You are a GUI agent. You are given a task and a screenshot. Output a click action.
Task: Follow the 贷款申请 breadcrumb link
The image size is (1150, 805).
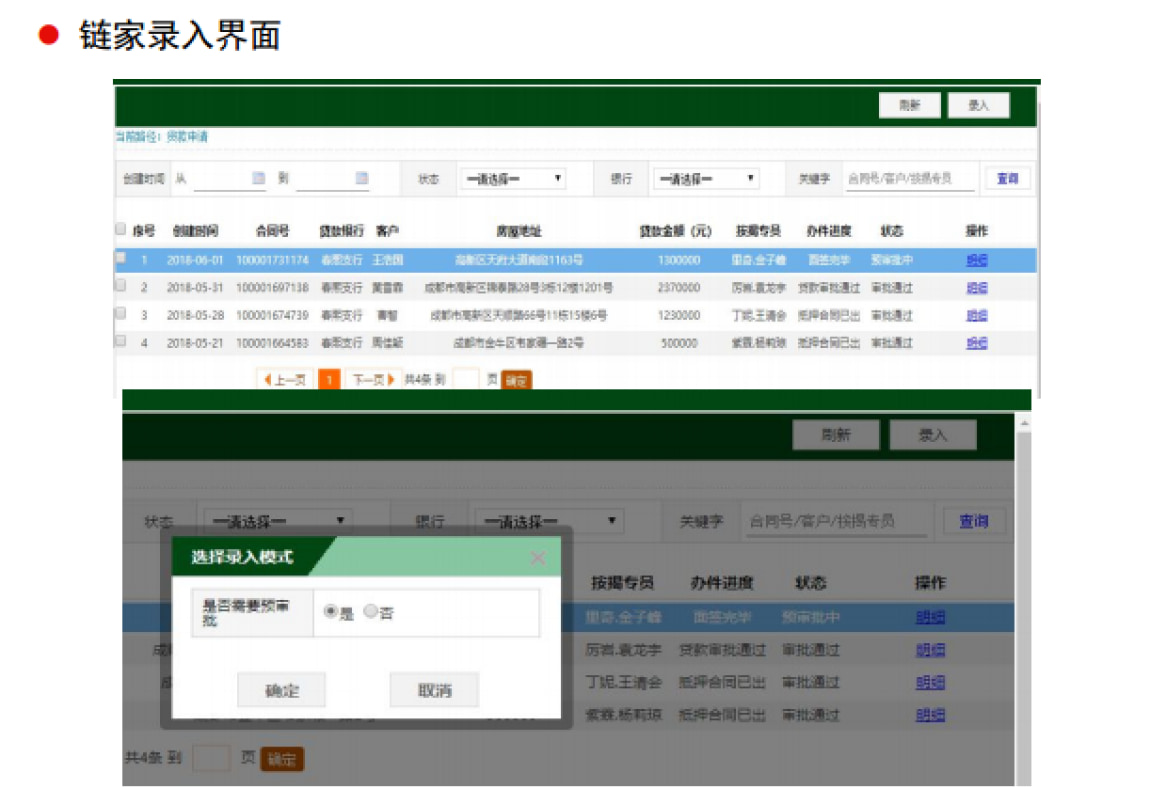click(x=187, y=136)
